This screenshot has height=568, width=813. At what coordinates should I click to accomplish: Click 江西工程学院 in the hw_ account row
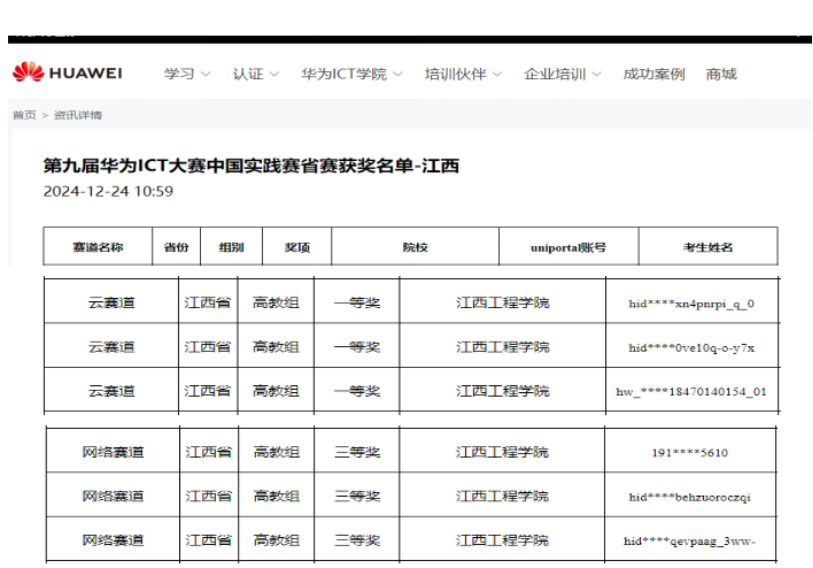(502, 391)
